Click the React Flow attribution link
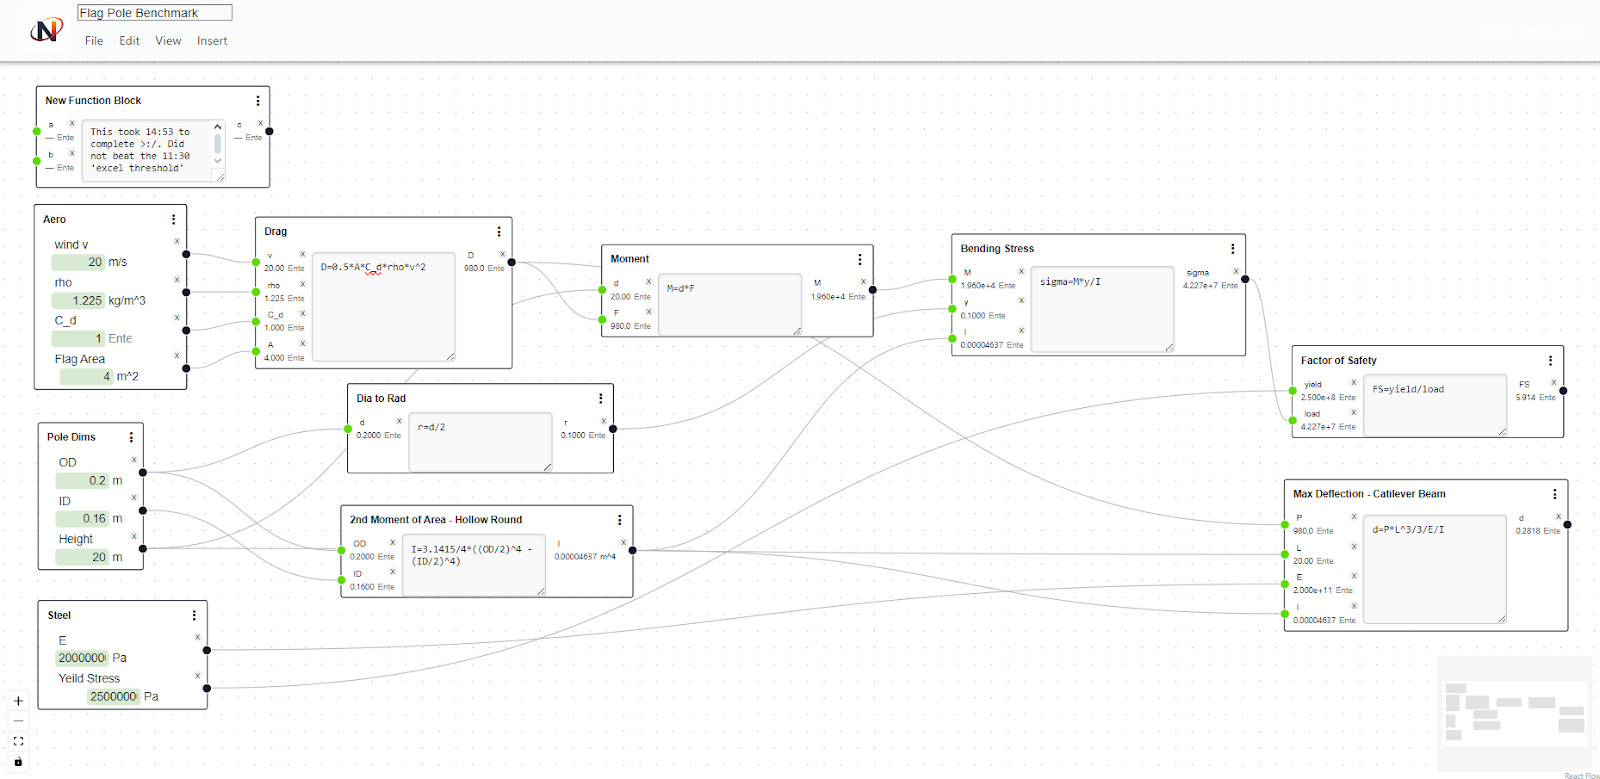This screenshot has width=1600, height=779. coord(1581,776)
